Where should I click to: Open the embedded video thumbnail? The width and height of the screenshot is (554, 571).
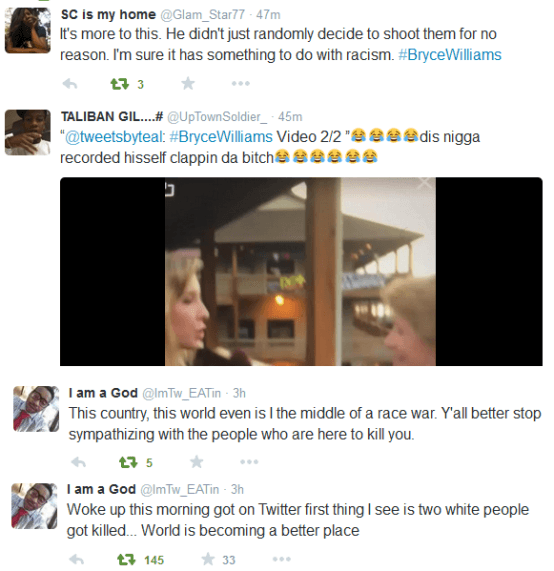click(301, 271)
